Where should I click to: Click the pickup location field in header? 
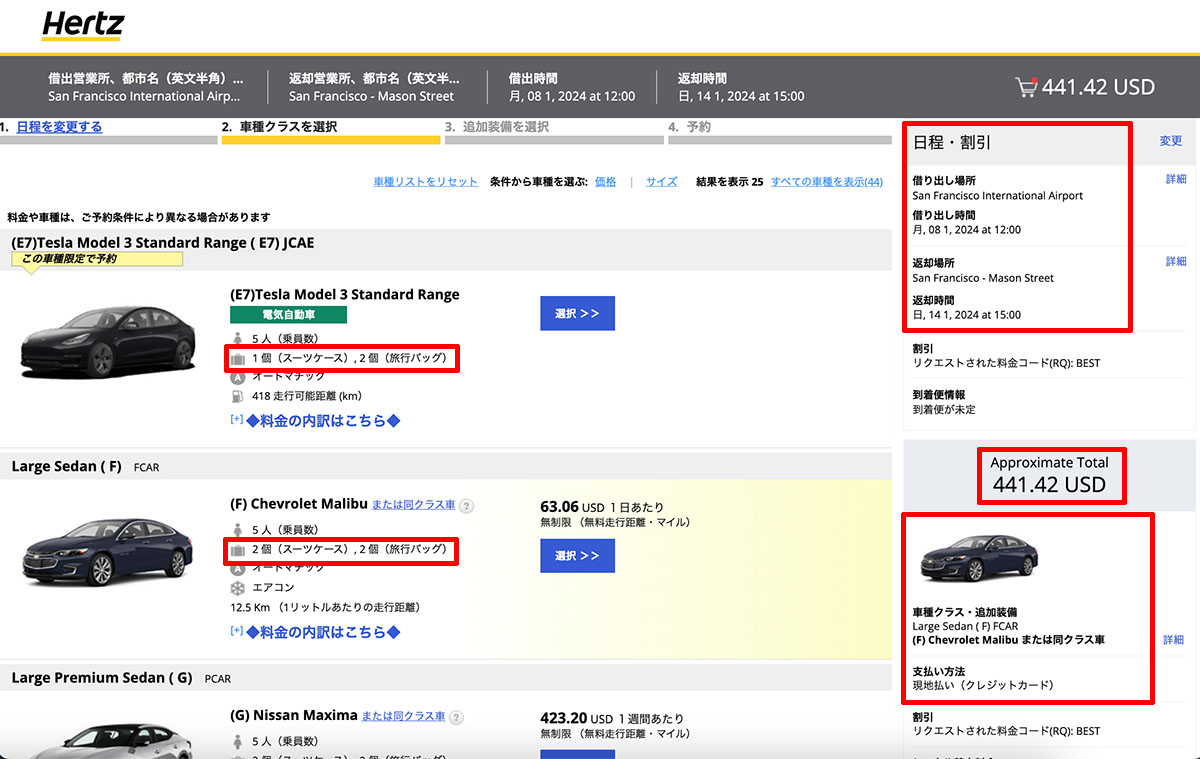coord(146,87)
